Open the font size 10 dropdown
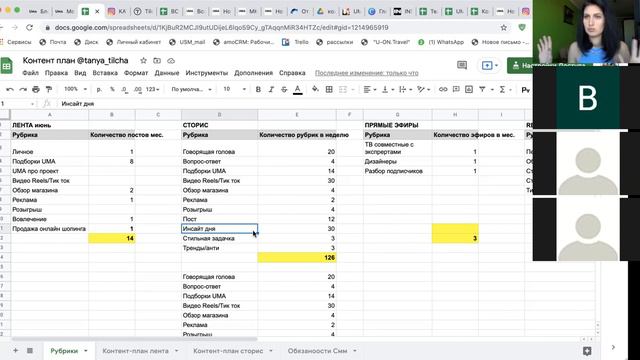Viewport: 640px width, 360px height. [234, 89]
